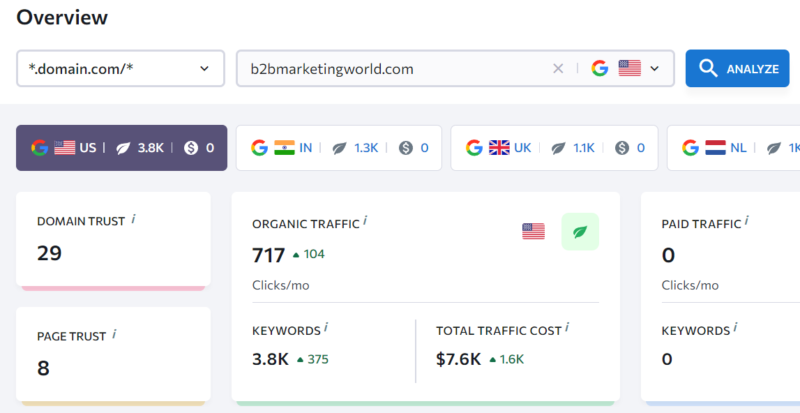Click the leaf icon in UK tab
The height and width of the screenshot is (413, 800).
[559, 148]
